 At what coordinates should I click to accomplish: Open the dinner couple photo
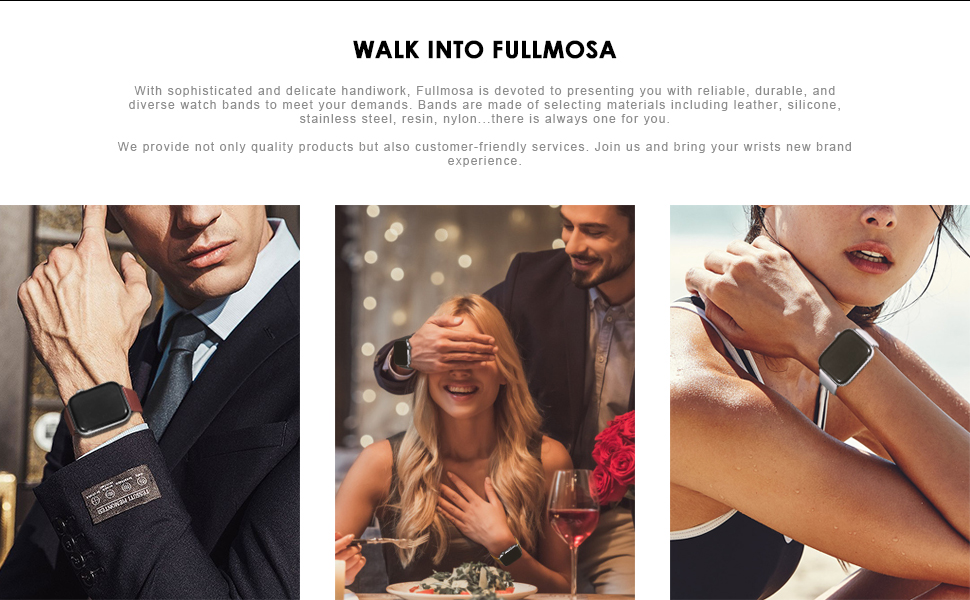click(485, 402)
